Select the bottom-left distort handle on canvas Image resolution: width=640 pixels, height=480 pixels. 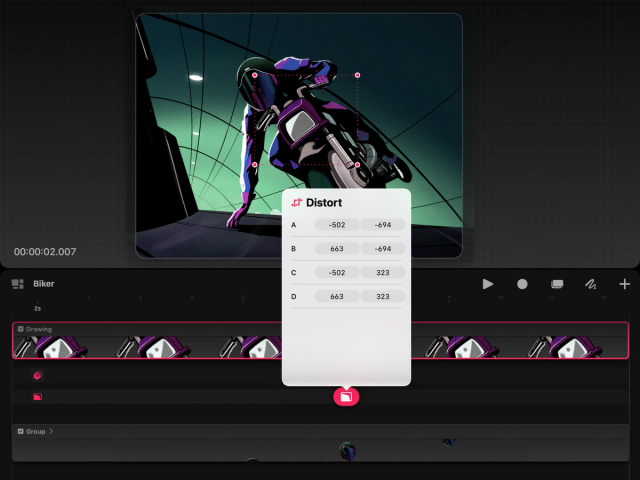255,165
